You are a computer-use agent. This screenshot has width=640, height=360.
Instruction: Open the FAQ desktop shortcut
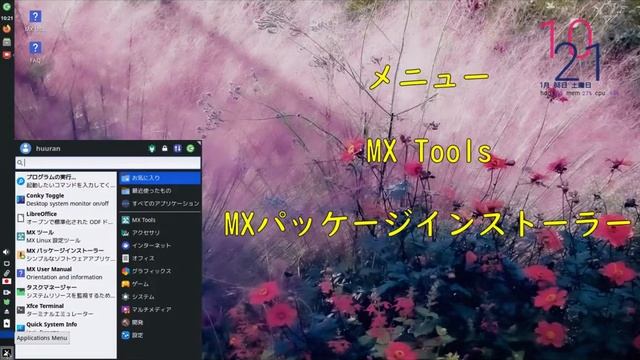point(35,52)
